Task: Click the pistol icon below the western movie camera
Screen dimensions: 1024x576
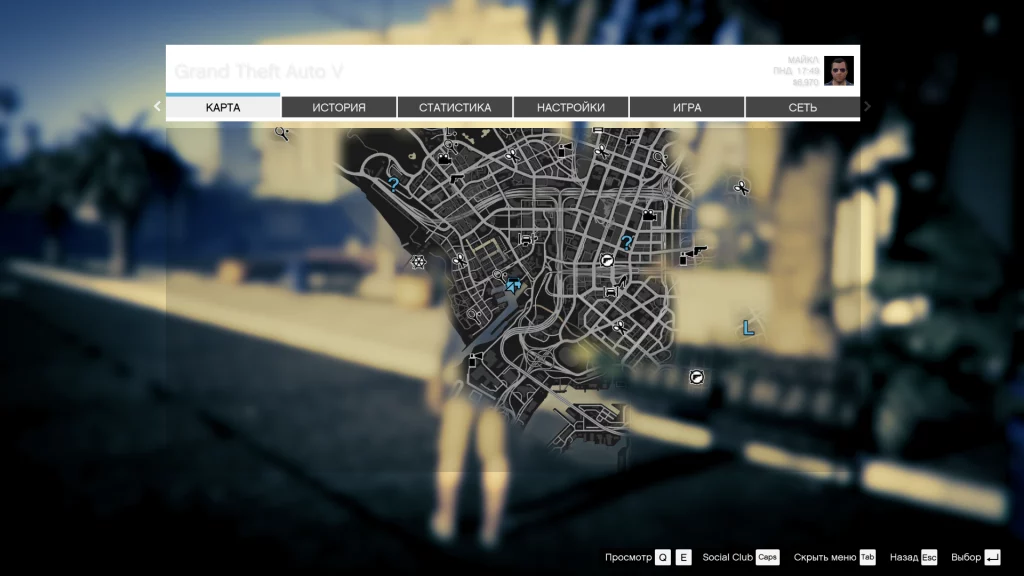Action: click(x=456, y=178)
